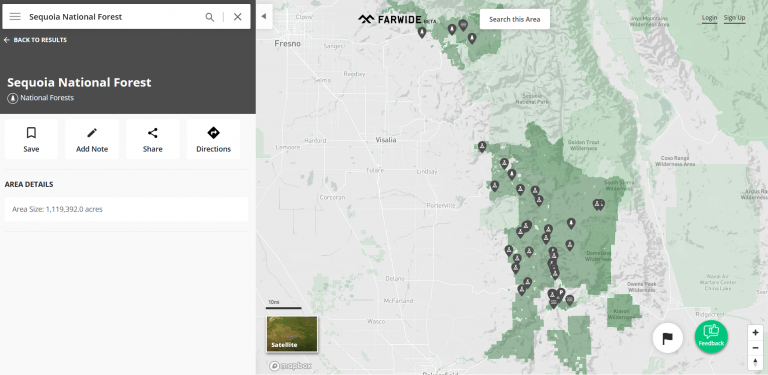Open the green Feedback button
The width and height of the screenshot is (768, 375).
coord(711,336)
